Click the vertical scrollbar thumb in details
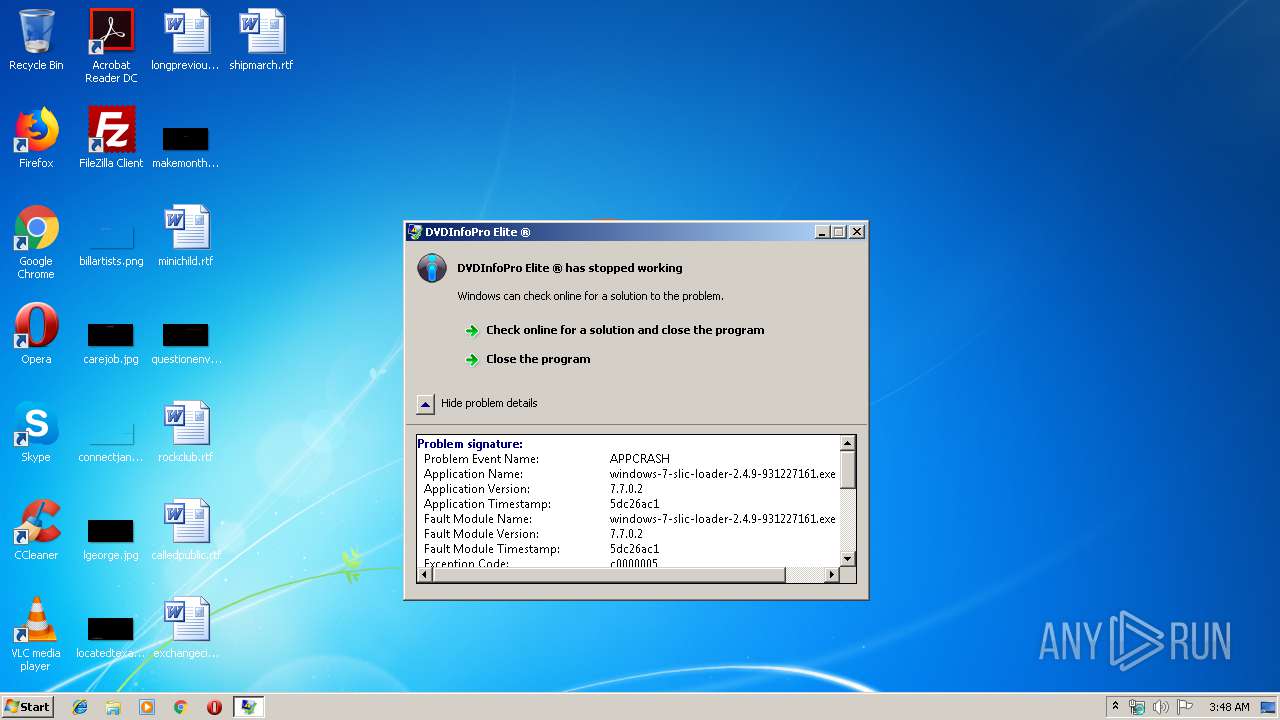 coord(848,469)
